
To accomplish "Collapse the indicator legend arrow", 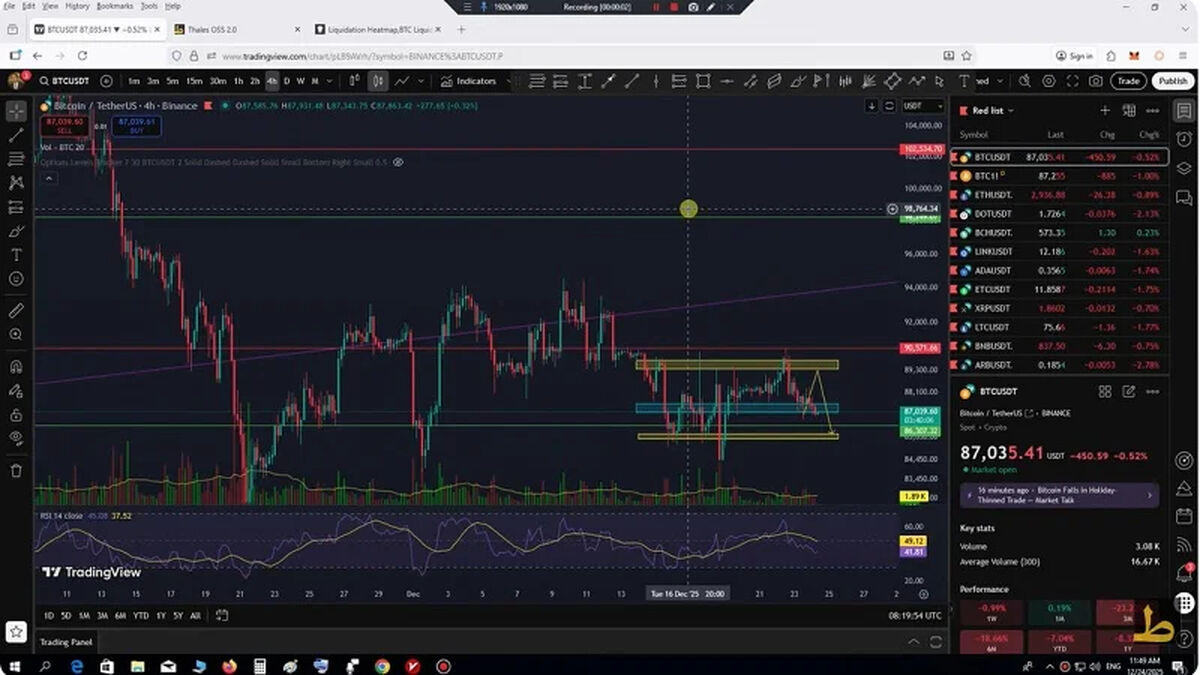I will click(x=49, y=178).
